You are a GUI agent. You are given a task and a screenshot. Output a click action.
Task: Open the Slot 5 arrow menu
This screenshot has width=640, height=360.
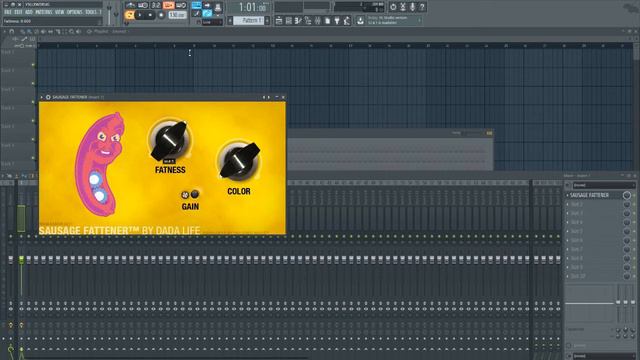click(x=567, y=231)
